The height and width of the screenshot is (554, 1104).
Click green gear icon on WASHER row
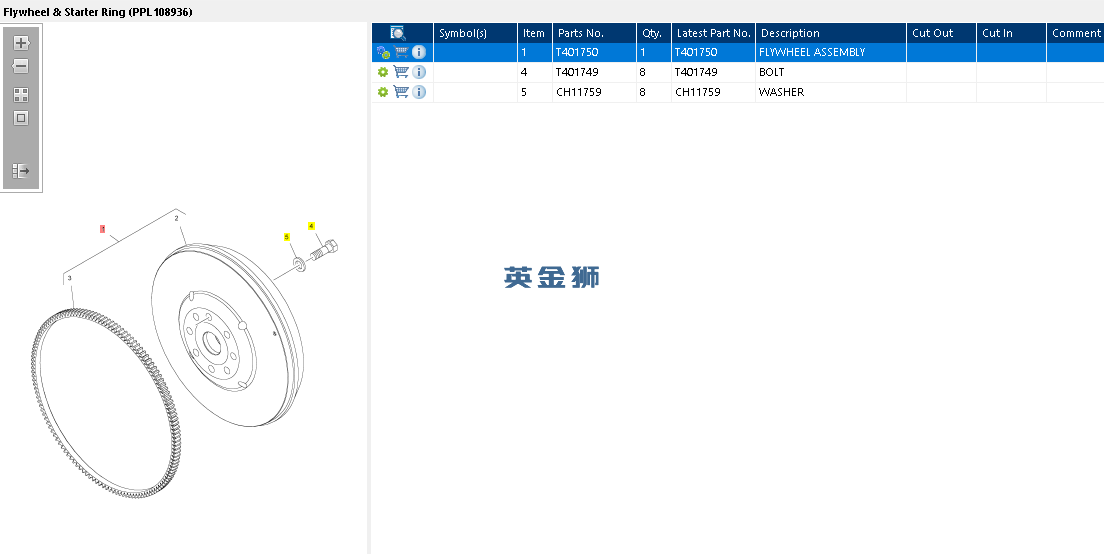click(382, 92)
